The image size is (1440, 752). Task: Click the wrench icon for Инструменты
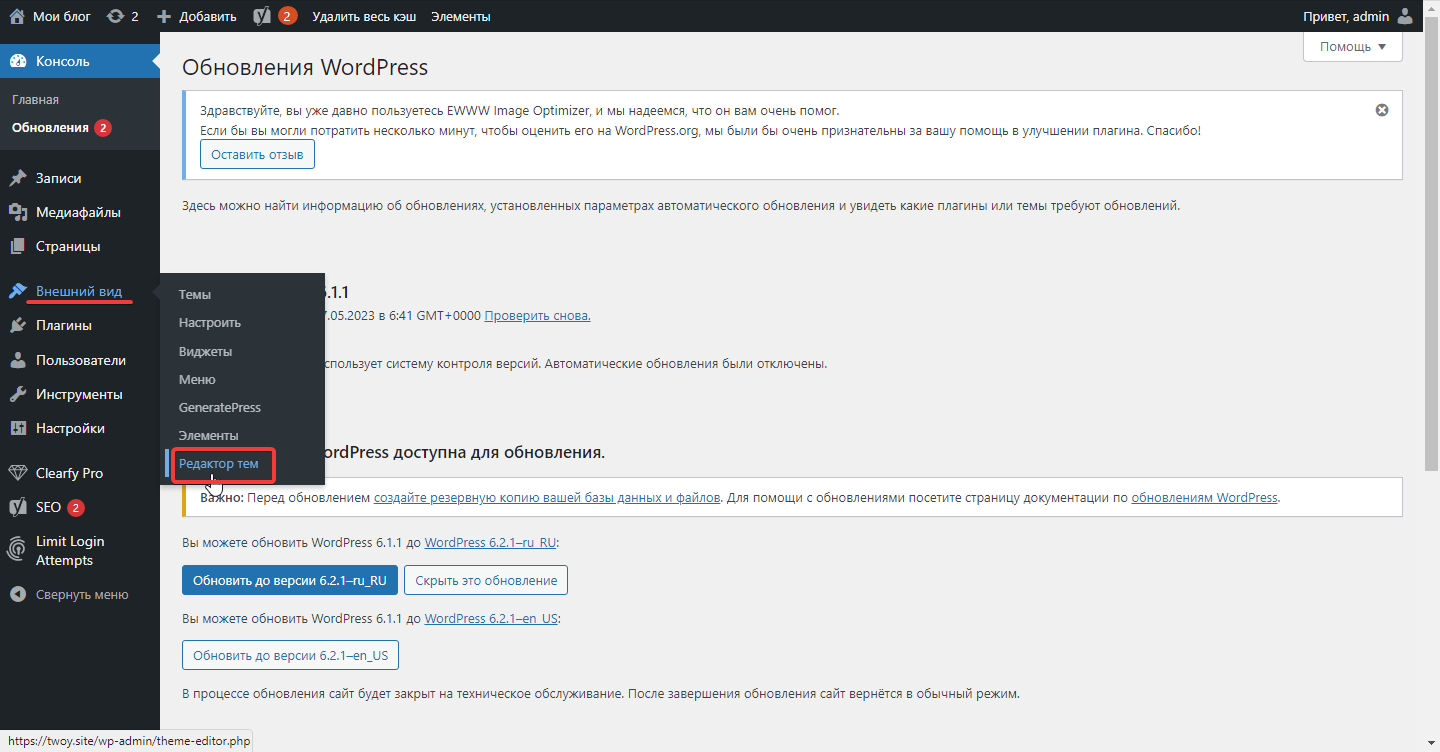[x=18, y=394]
